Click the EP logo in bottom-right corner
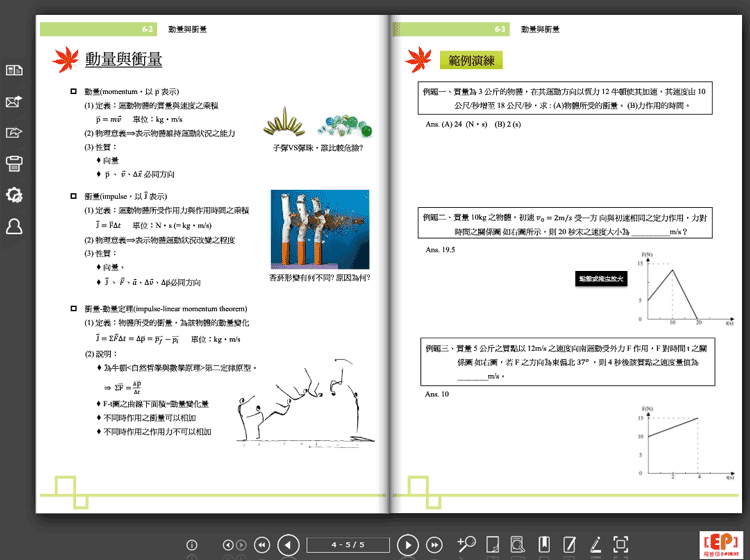The height and width of the screenshot is (560, 750). 721,544
